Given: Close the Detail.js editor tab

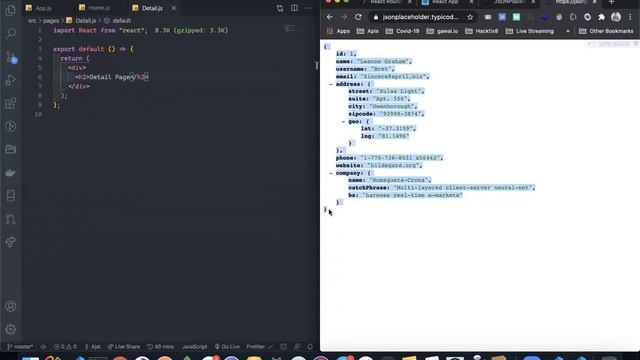Looking at the screenshot, I should [x=173, y=8].
